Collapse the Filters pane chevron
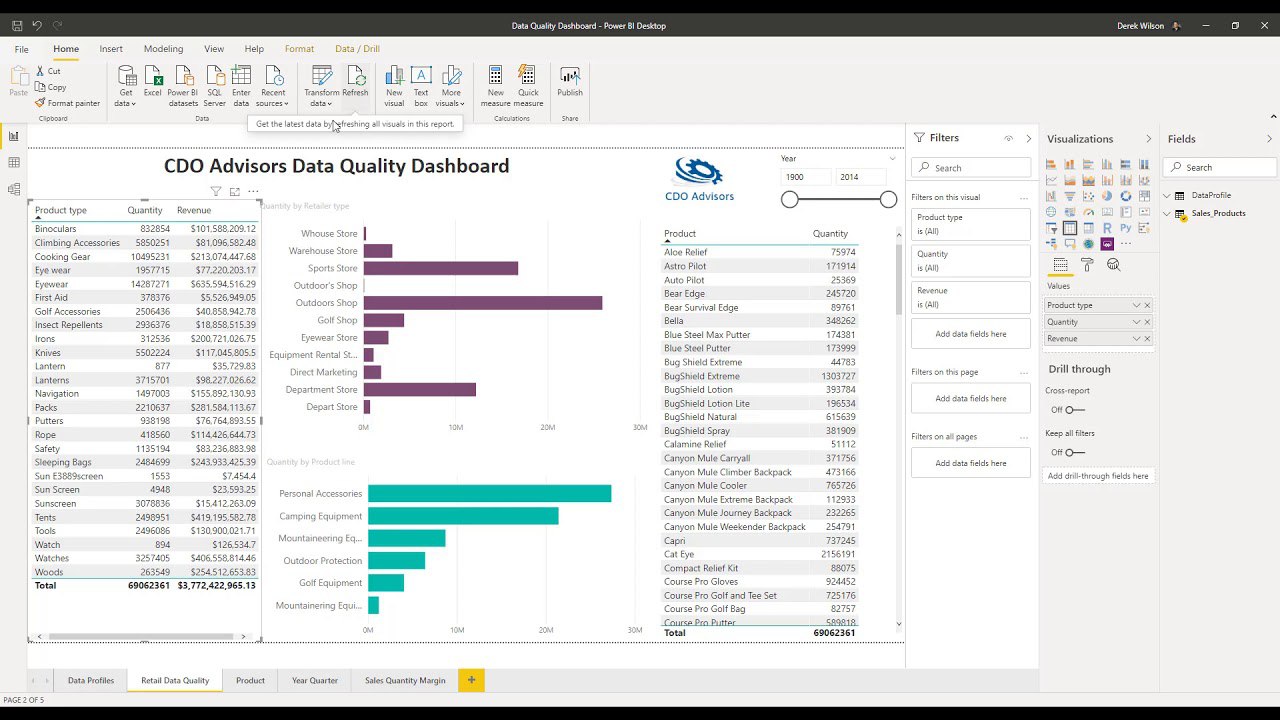 [1028, 138]
